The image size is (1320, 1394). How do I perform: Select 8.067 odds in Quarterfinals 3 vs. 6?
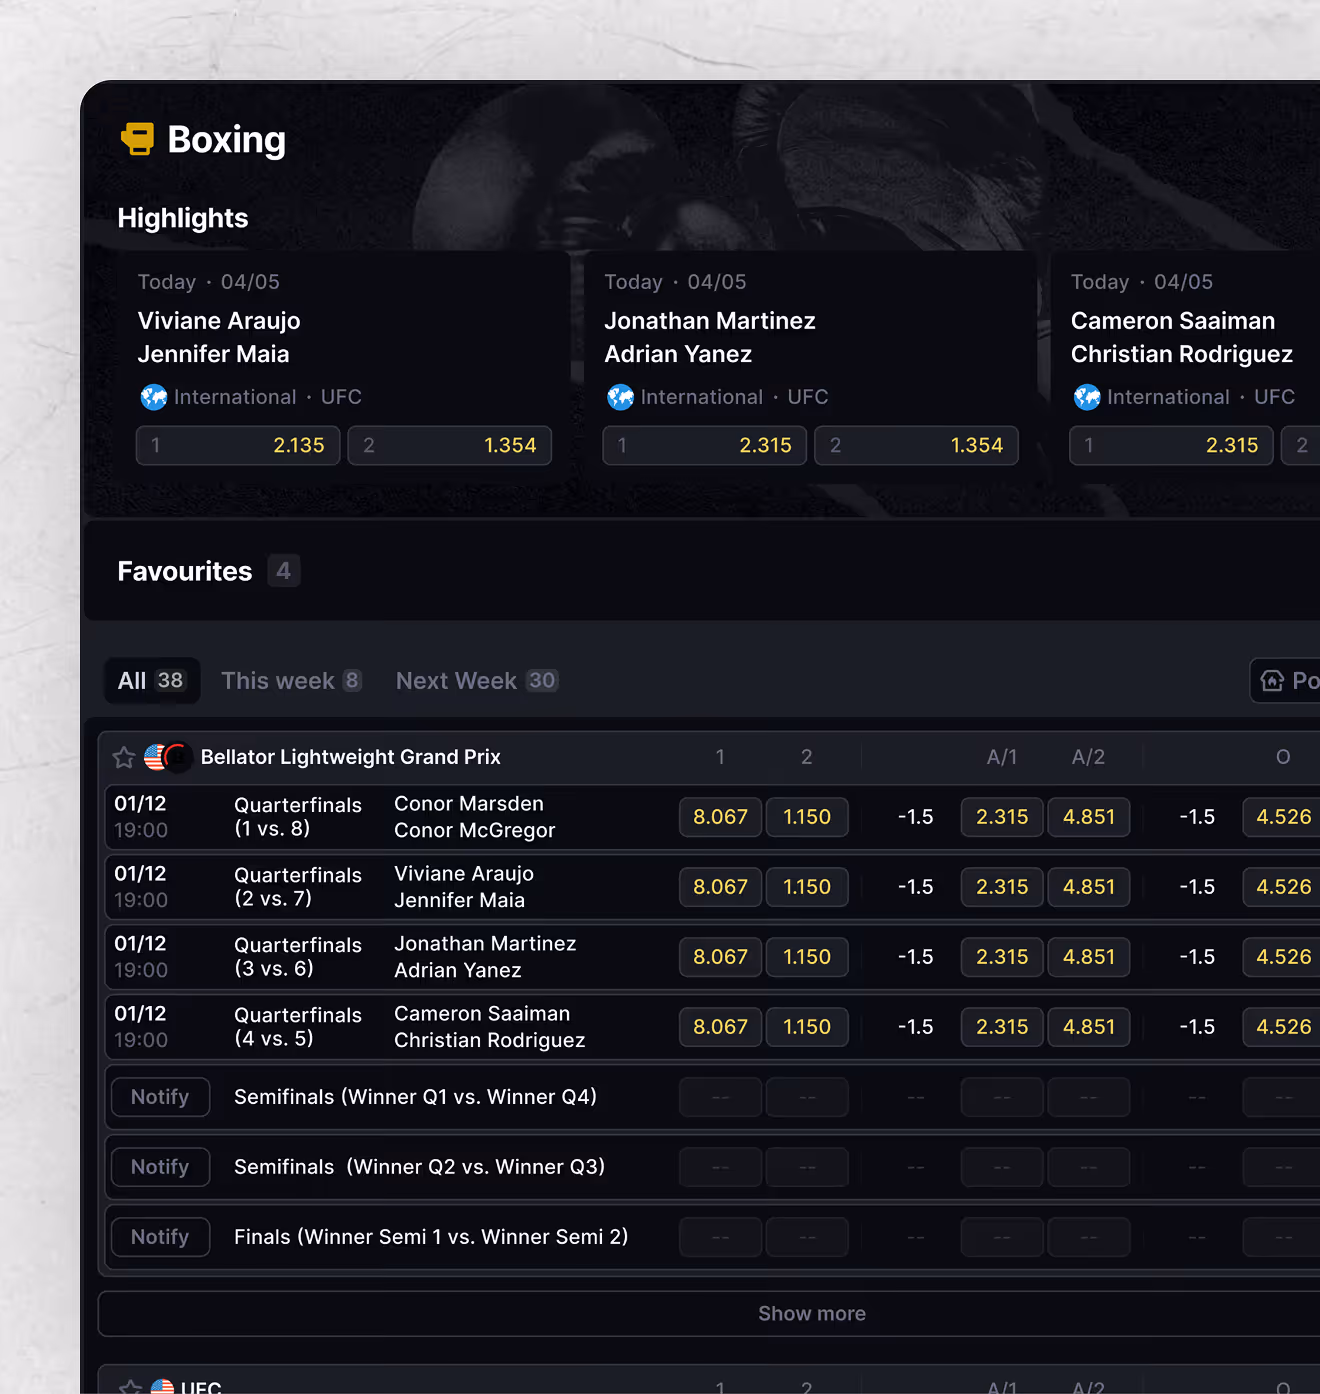[721, 957]
